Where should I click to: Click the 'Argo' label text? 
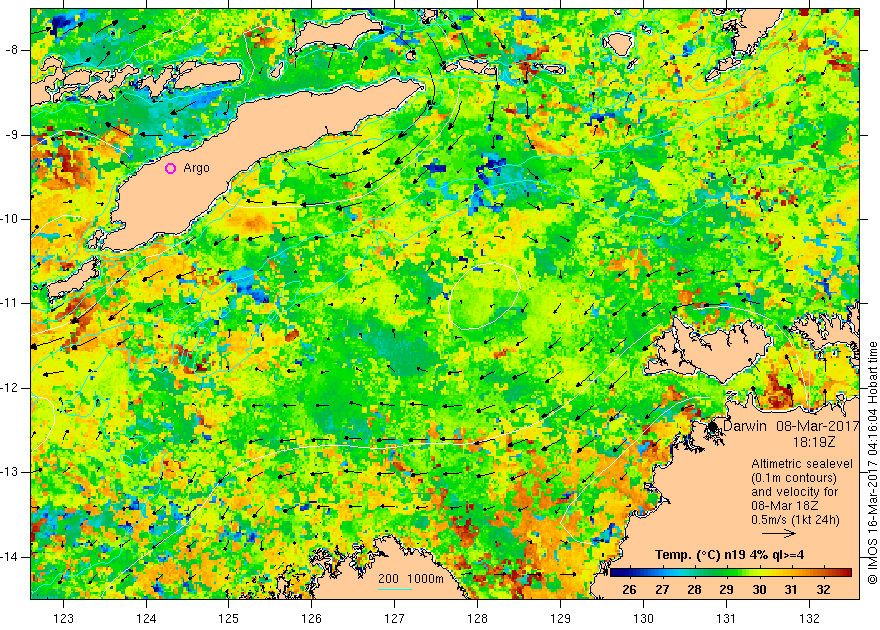pos(196,168)
